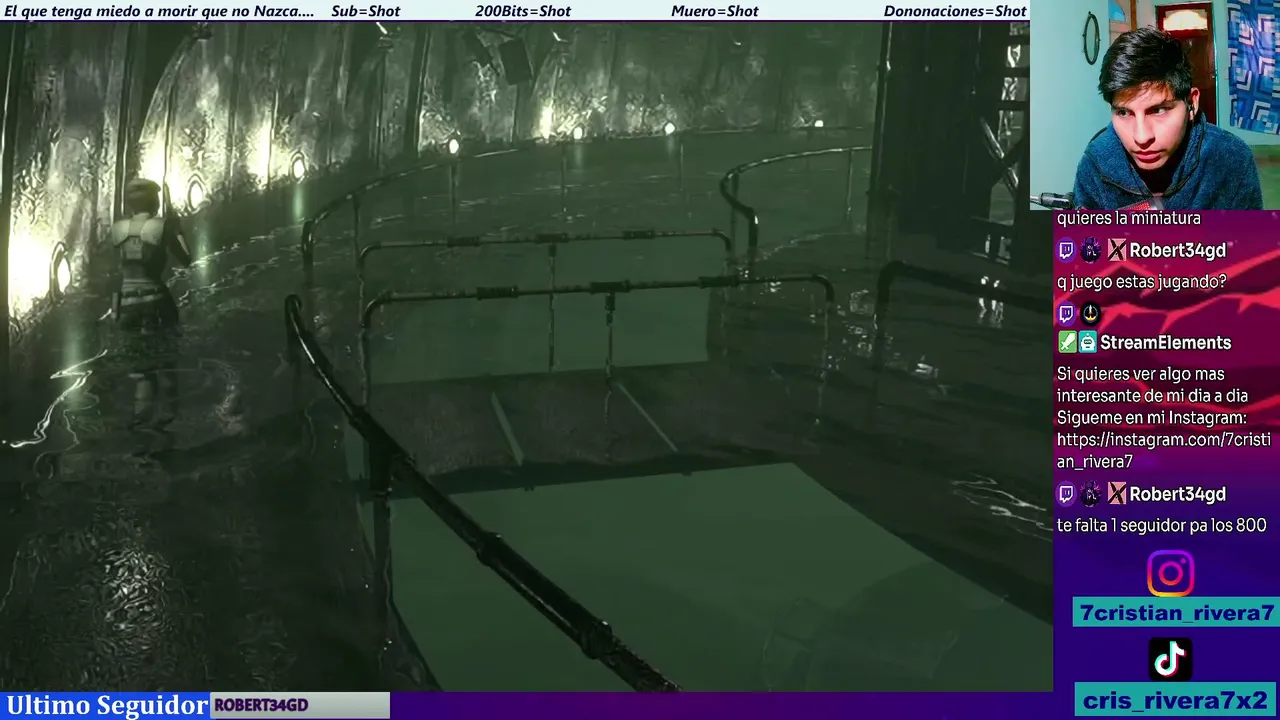Click Twitch badge beside Robert34gd above 'q juego'
1280x720 pixels.
1066,250
